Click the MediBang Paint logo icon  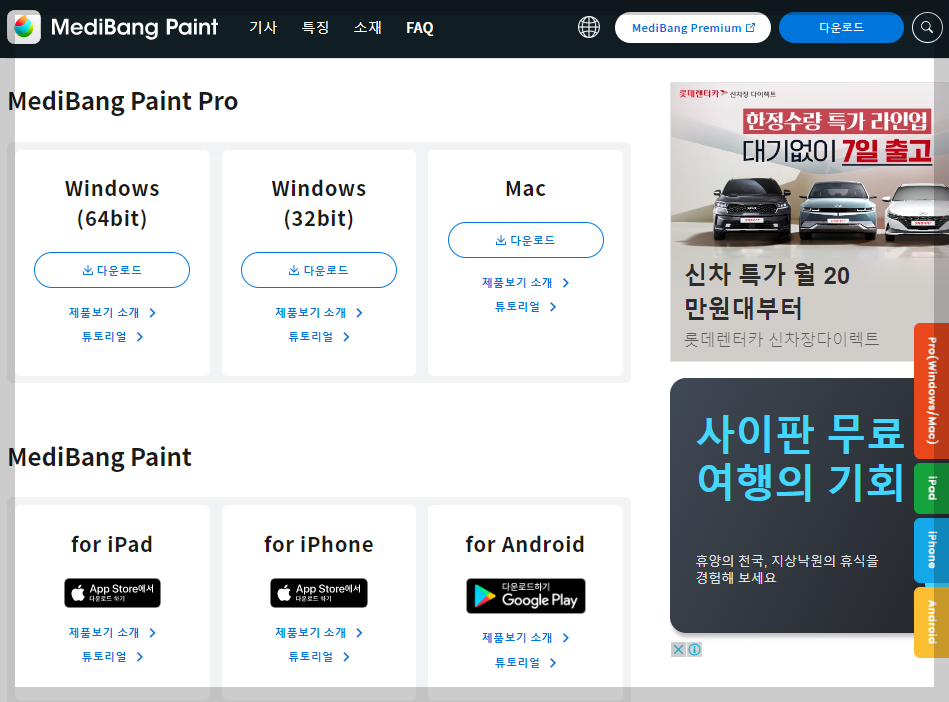pos(24,27)
